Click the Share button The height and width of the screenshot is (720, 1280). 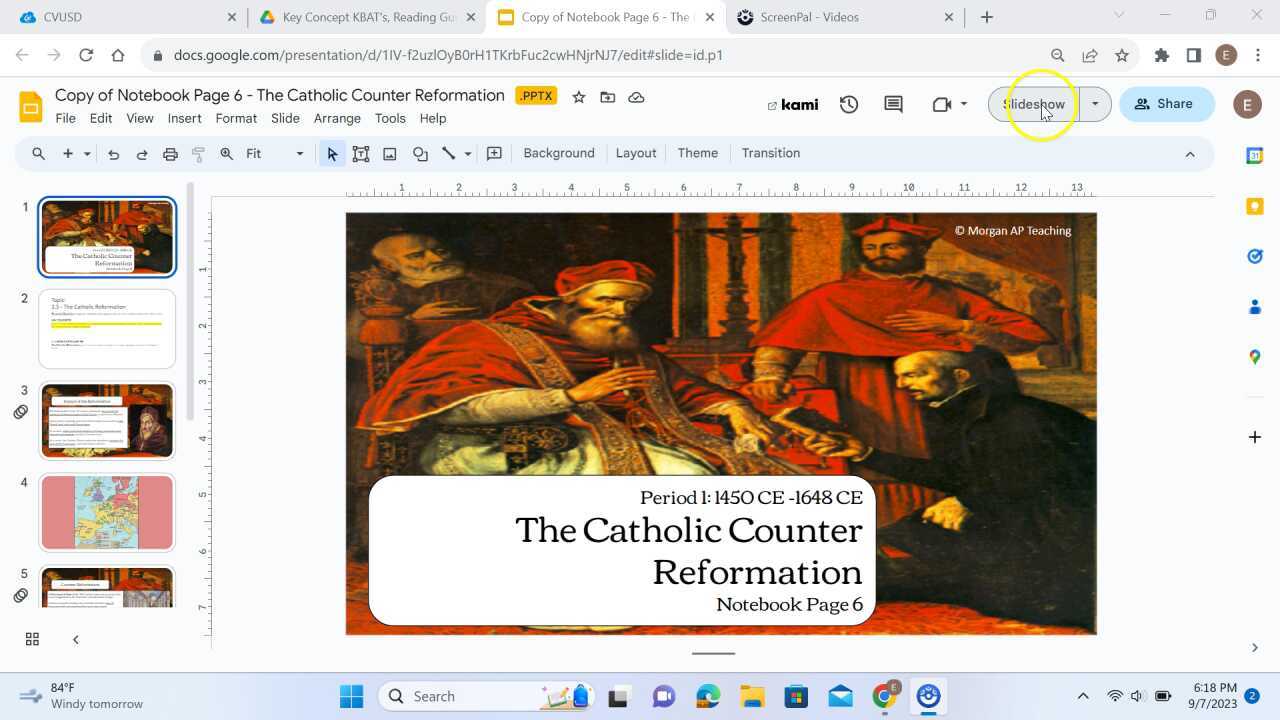tap(1165, 103)
